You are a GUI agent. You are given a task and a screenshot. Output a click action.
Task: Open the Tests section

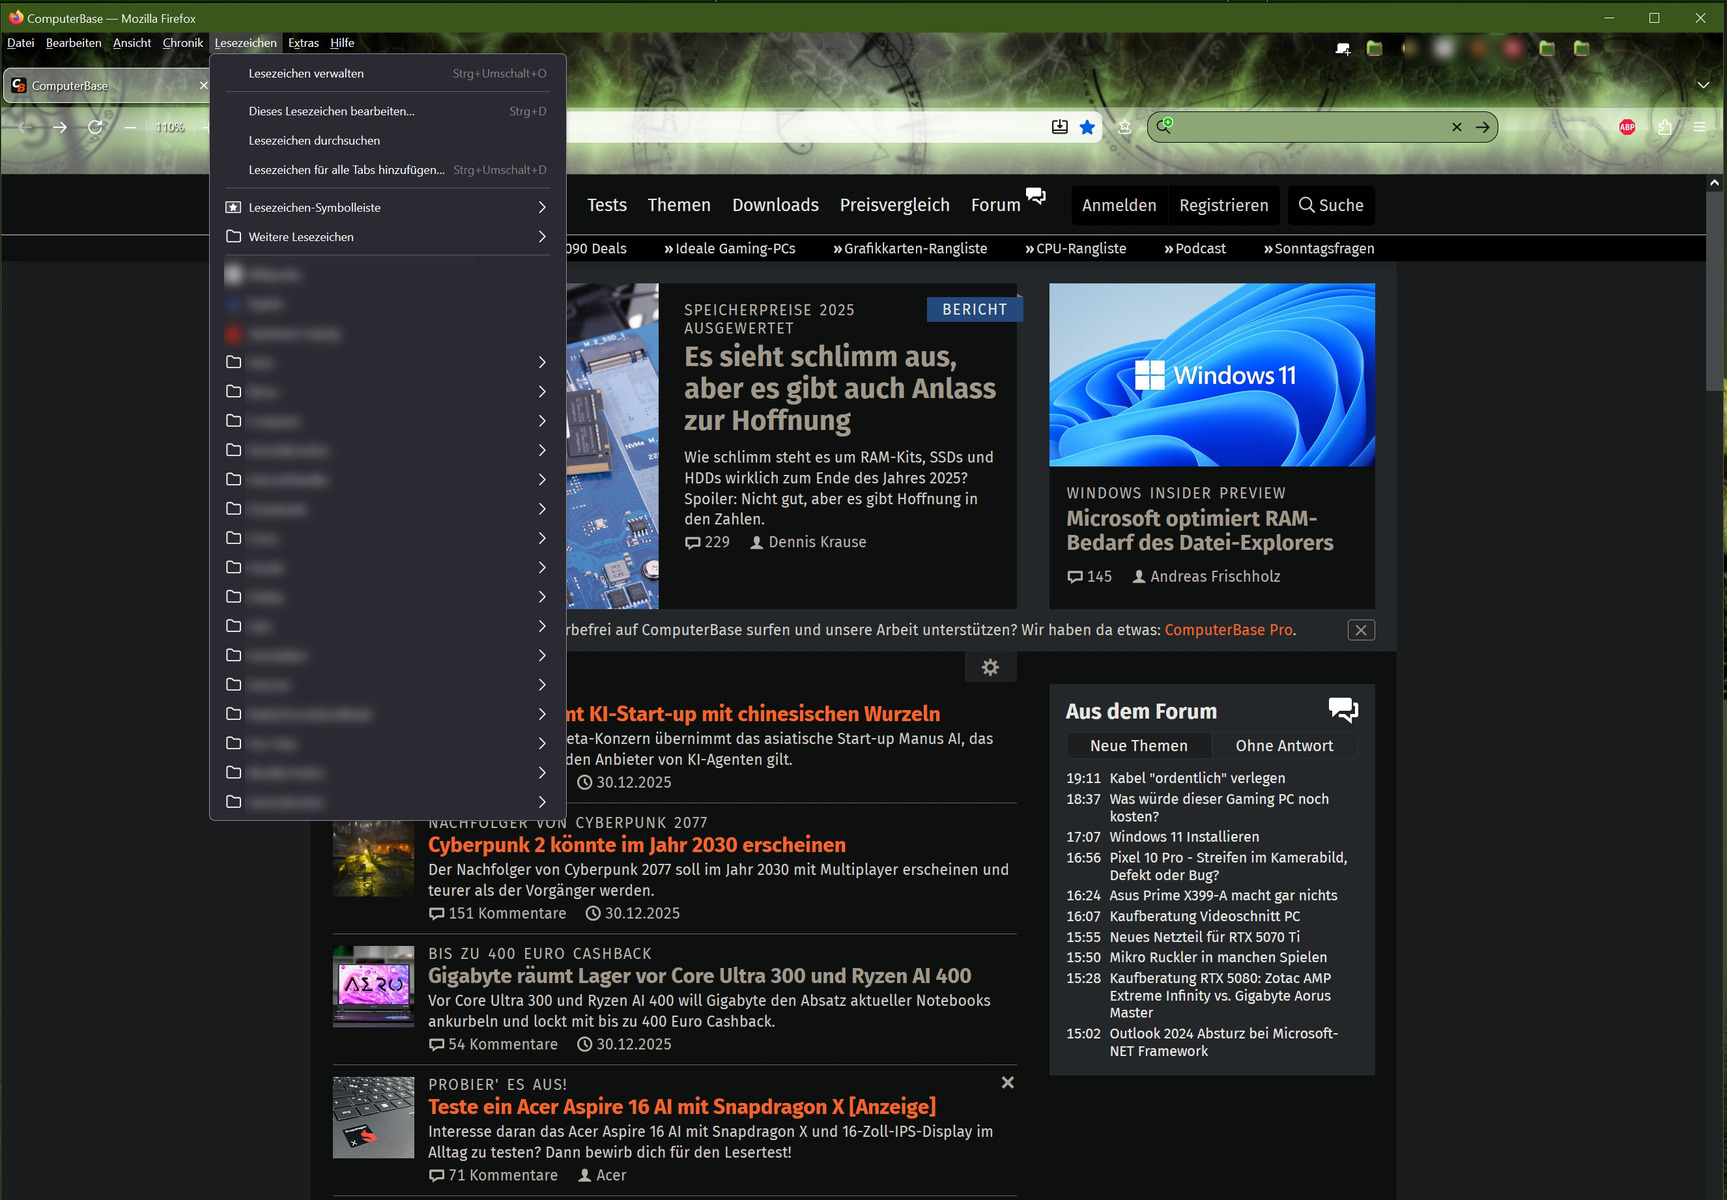pyautogui.click(x=607, y=205)
